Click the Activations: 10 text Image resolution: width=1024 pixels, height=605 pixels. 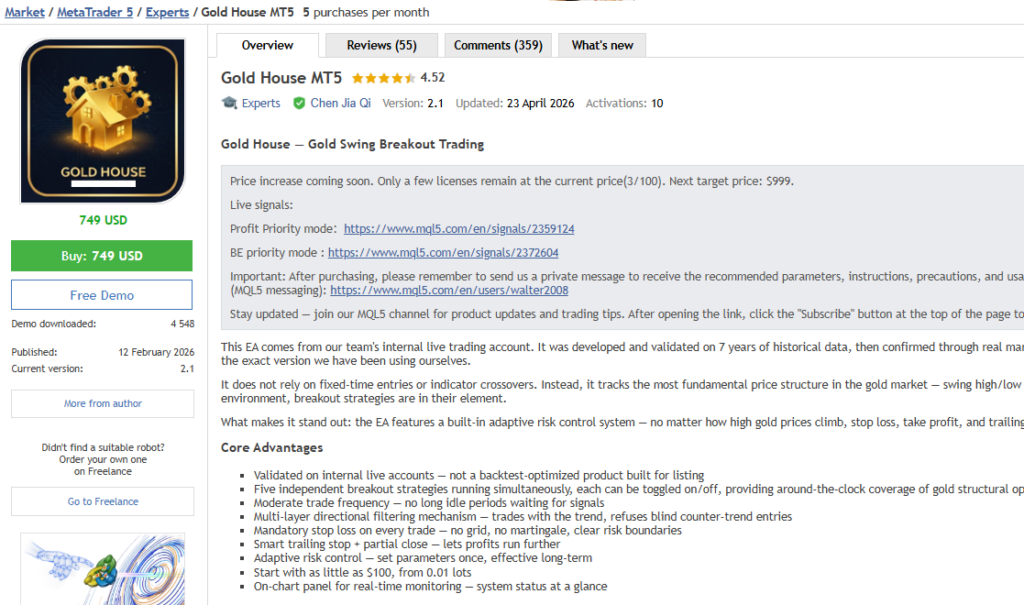(x=624, y=103)
